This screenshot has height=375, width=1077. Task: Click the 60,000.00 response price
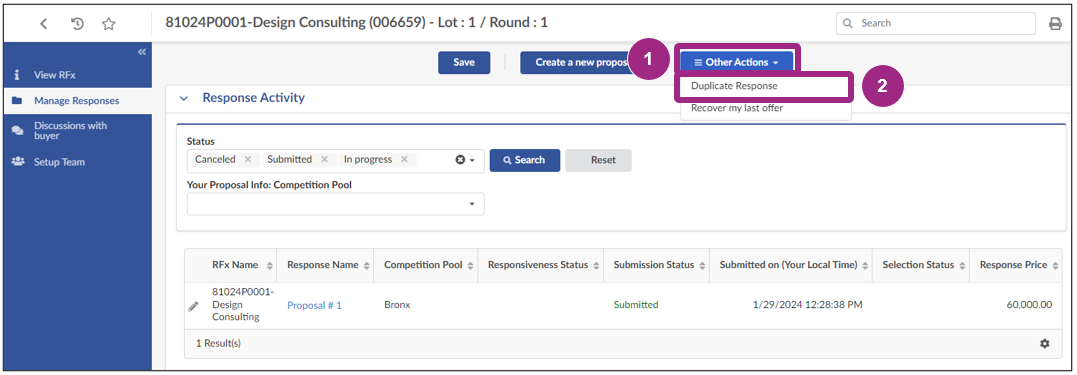(x=1029, y=304)
